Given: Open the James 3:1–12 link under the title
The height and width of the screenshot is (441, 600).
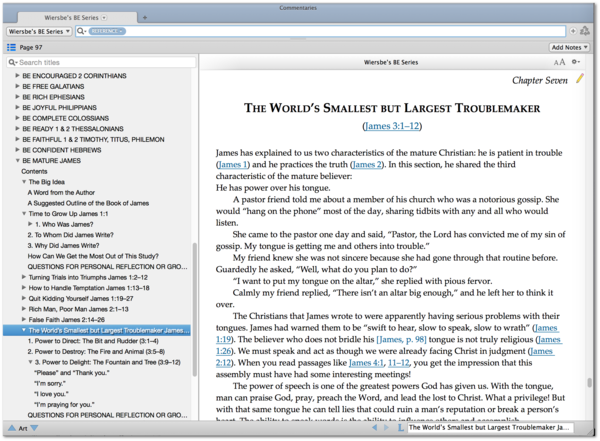Looking at the screenshot, I should pyautogui.click(x=392, y=126).
